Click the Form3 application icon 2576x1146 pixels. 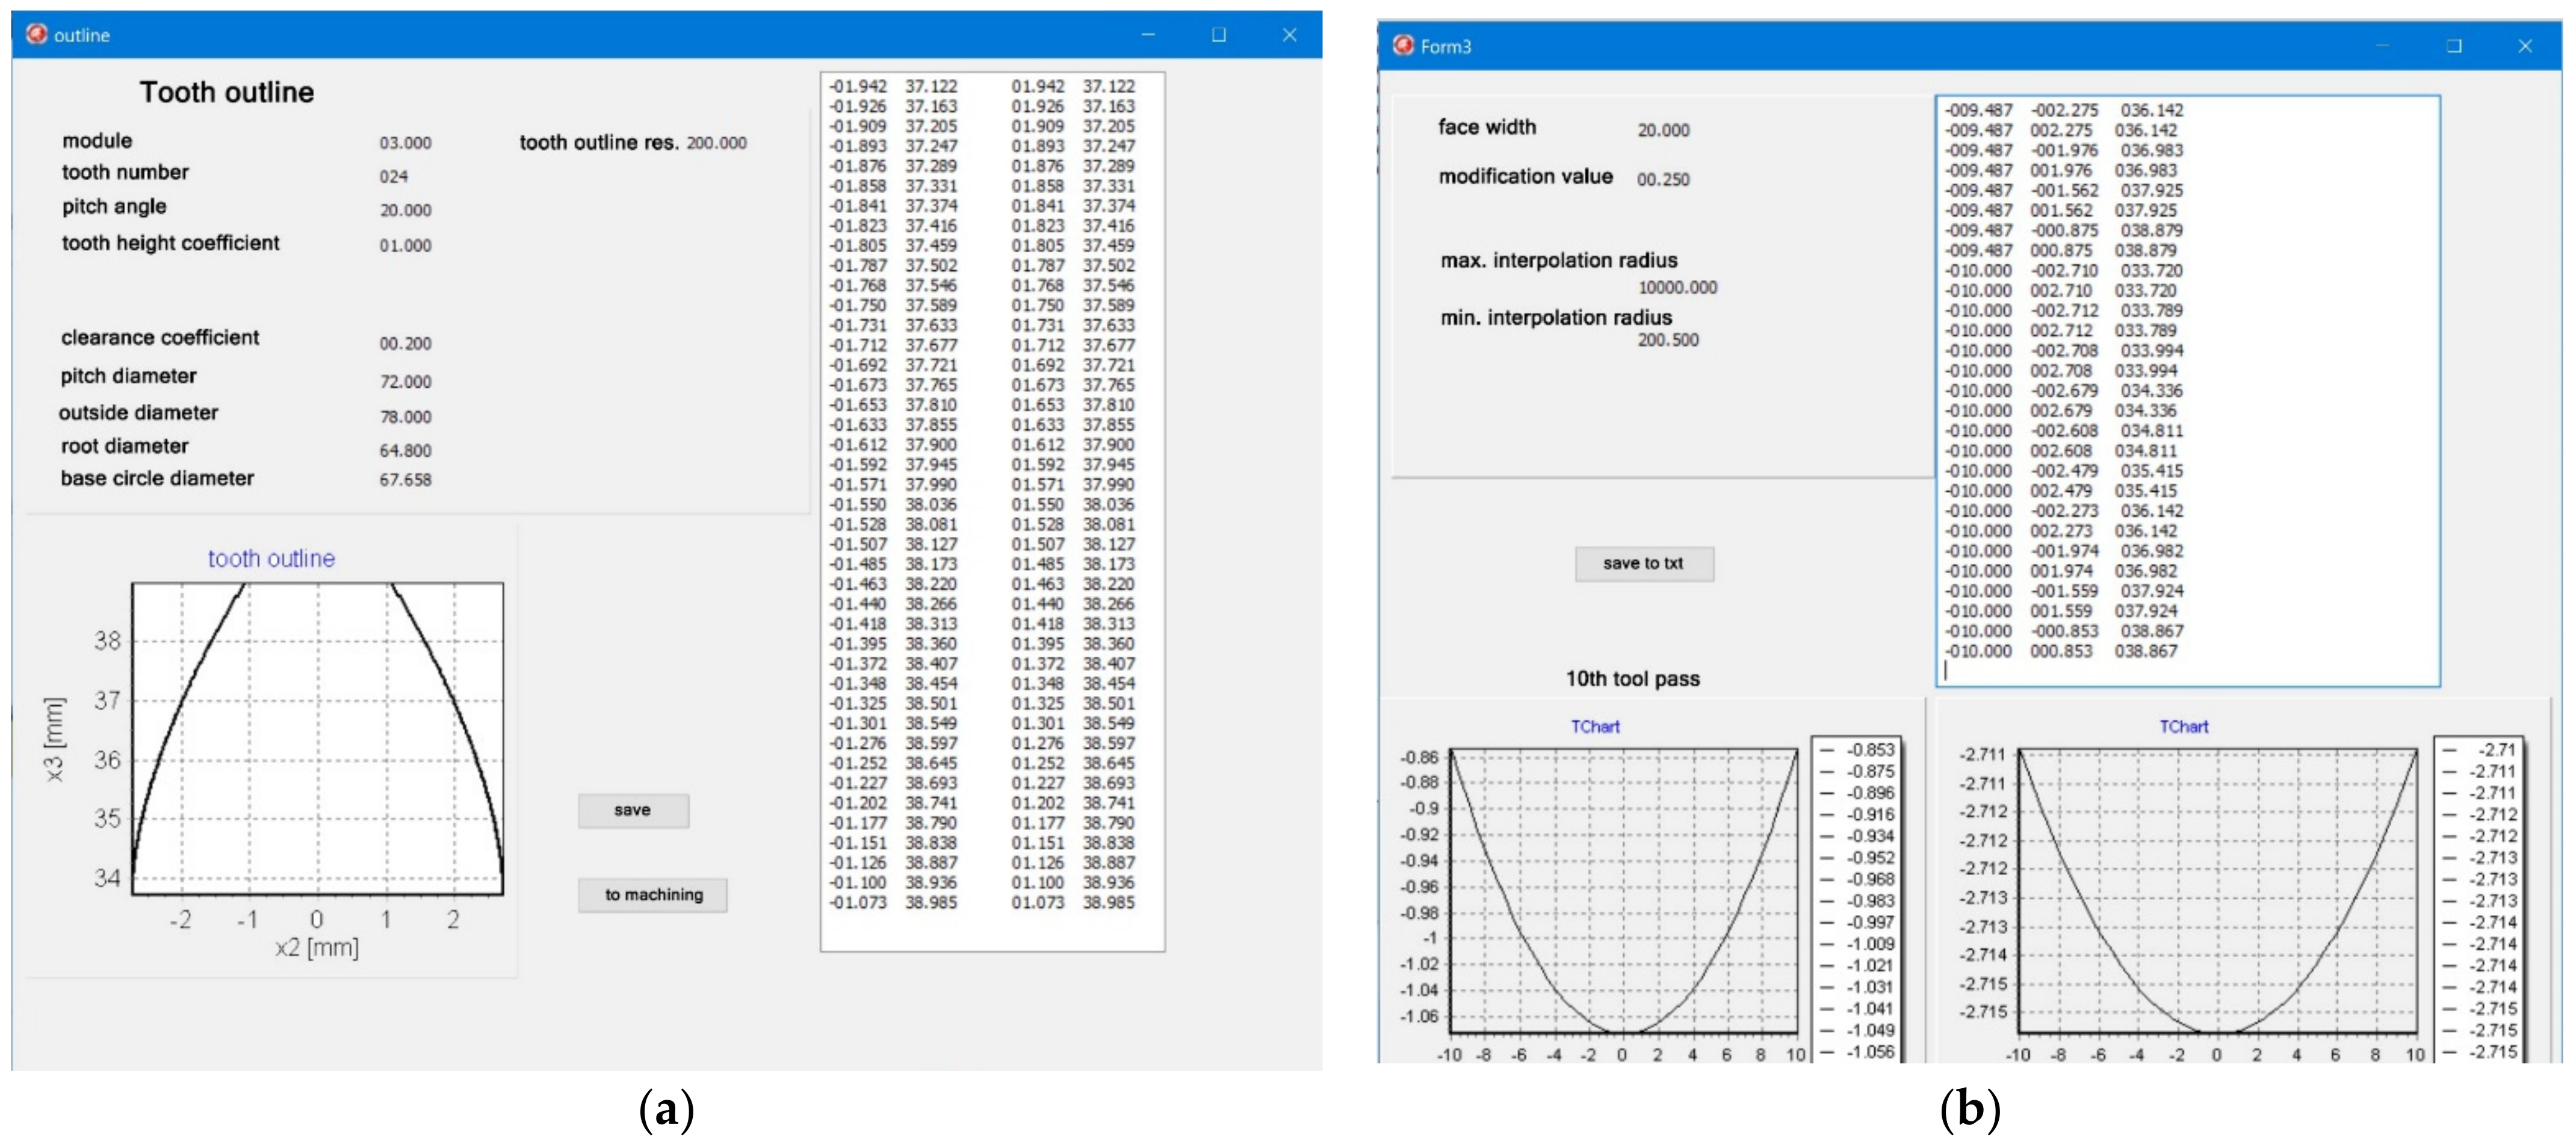click(1404, 45)
